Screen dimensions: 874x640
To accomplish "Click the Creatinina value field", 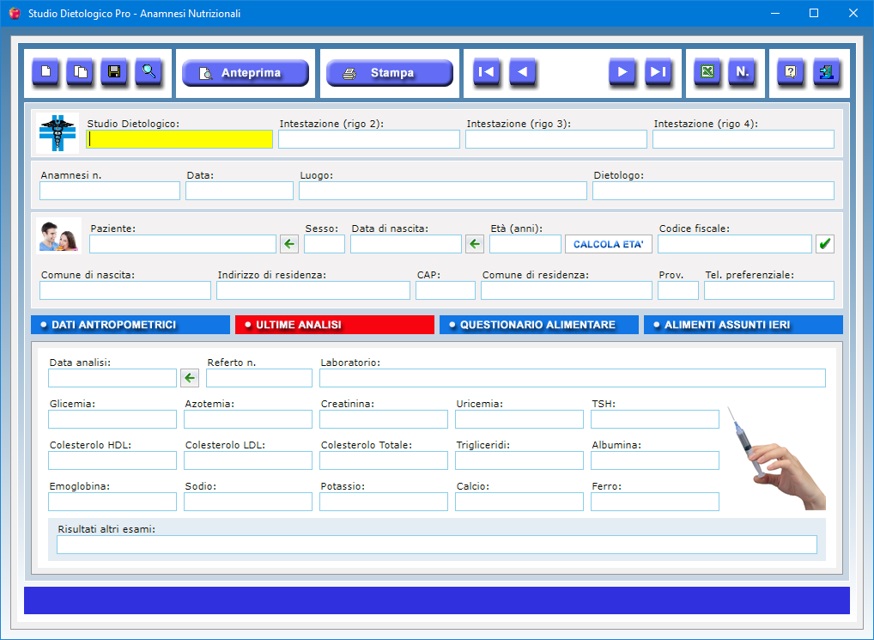I will pos(383,419).
